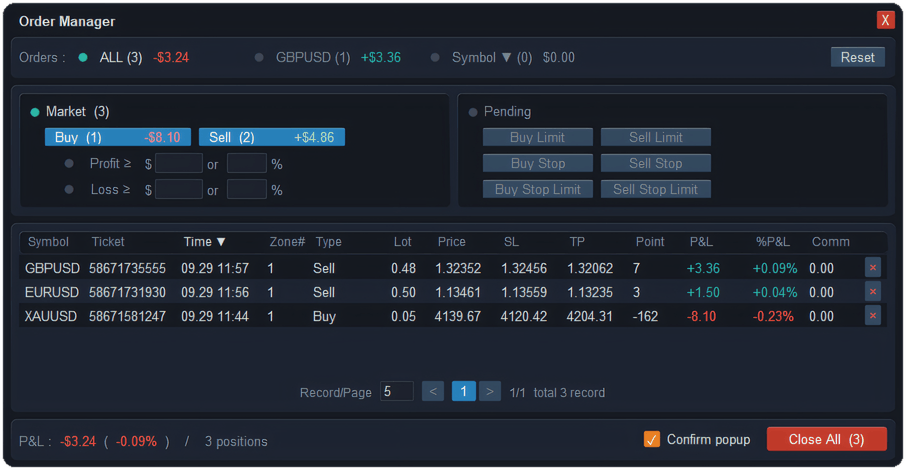This screenshot has height=470, width=906.
Task: Click ticket number 58671731930
Action: pyautogui.click(x=127, y=293)
